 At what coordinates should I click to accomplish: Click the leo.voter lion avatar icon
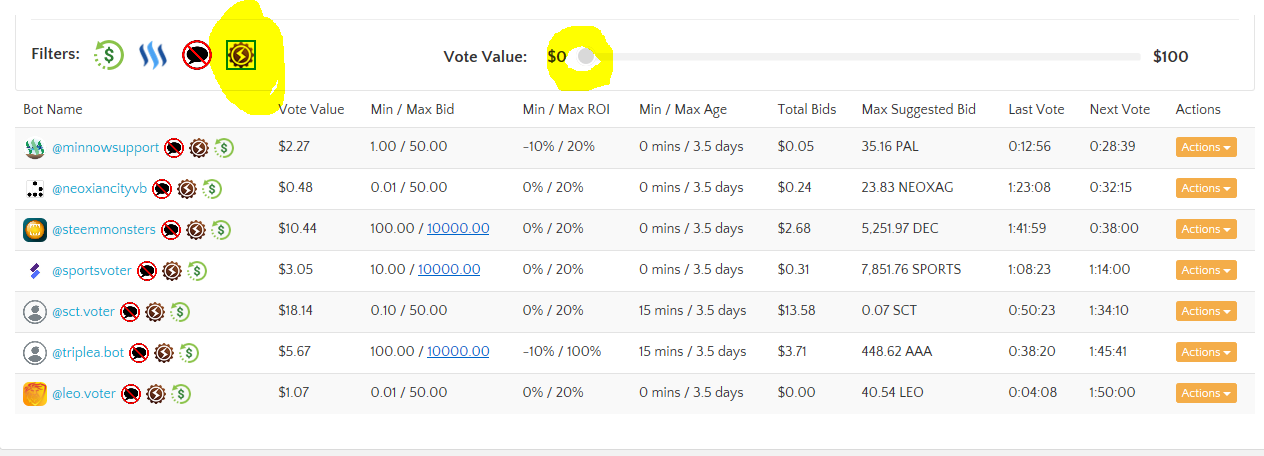coord(35,394)
